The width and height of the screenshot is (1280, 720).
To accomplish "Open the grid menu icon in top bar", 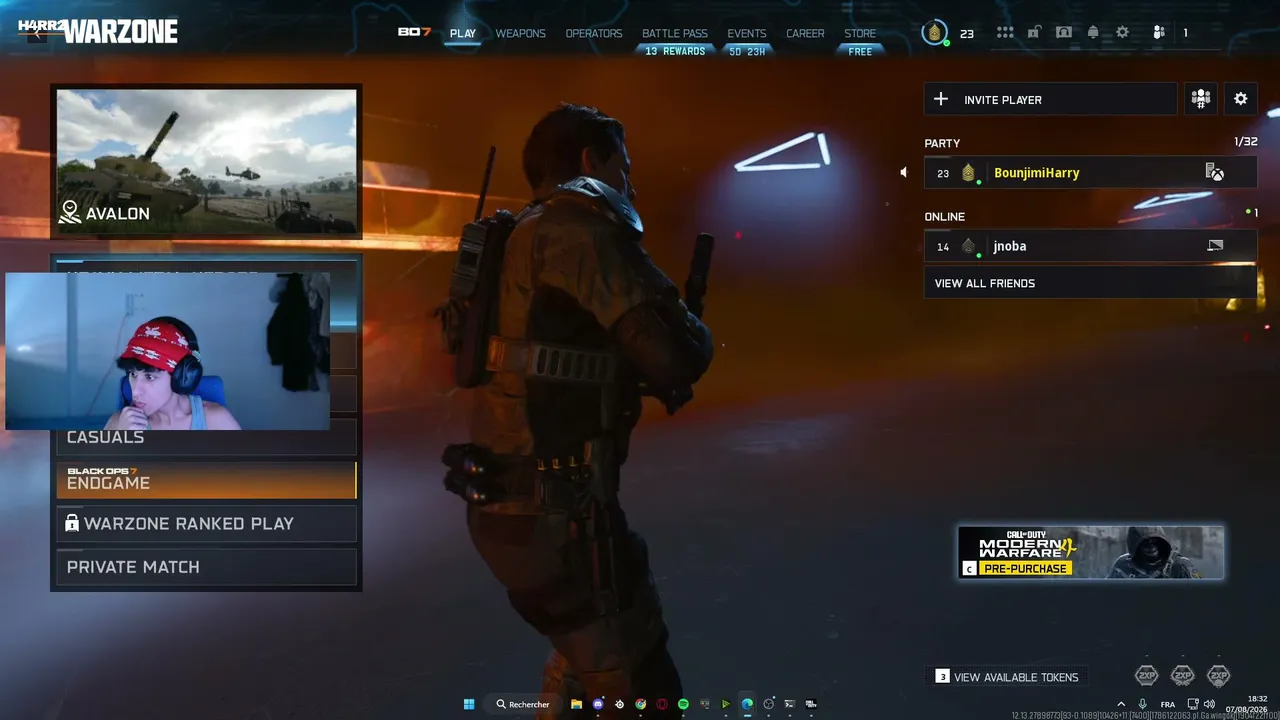I will (1005, 33).
